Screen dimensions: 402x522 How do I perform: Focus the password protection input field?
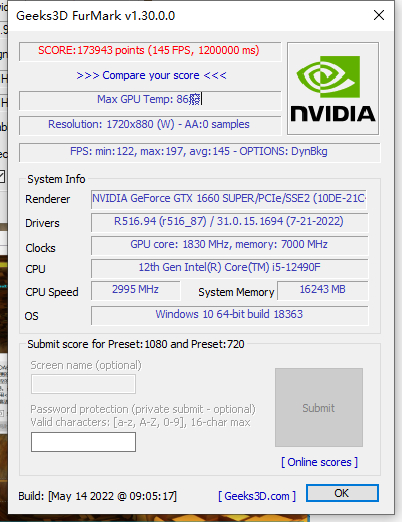click(83, 442)
